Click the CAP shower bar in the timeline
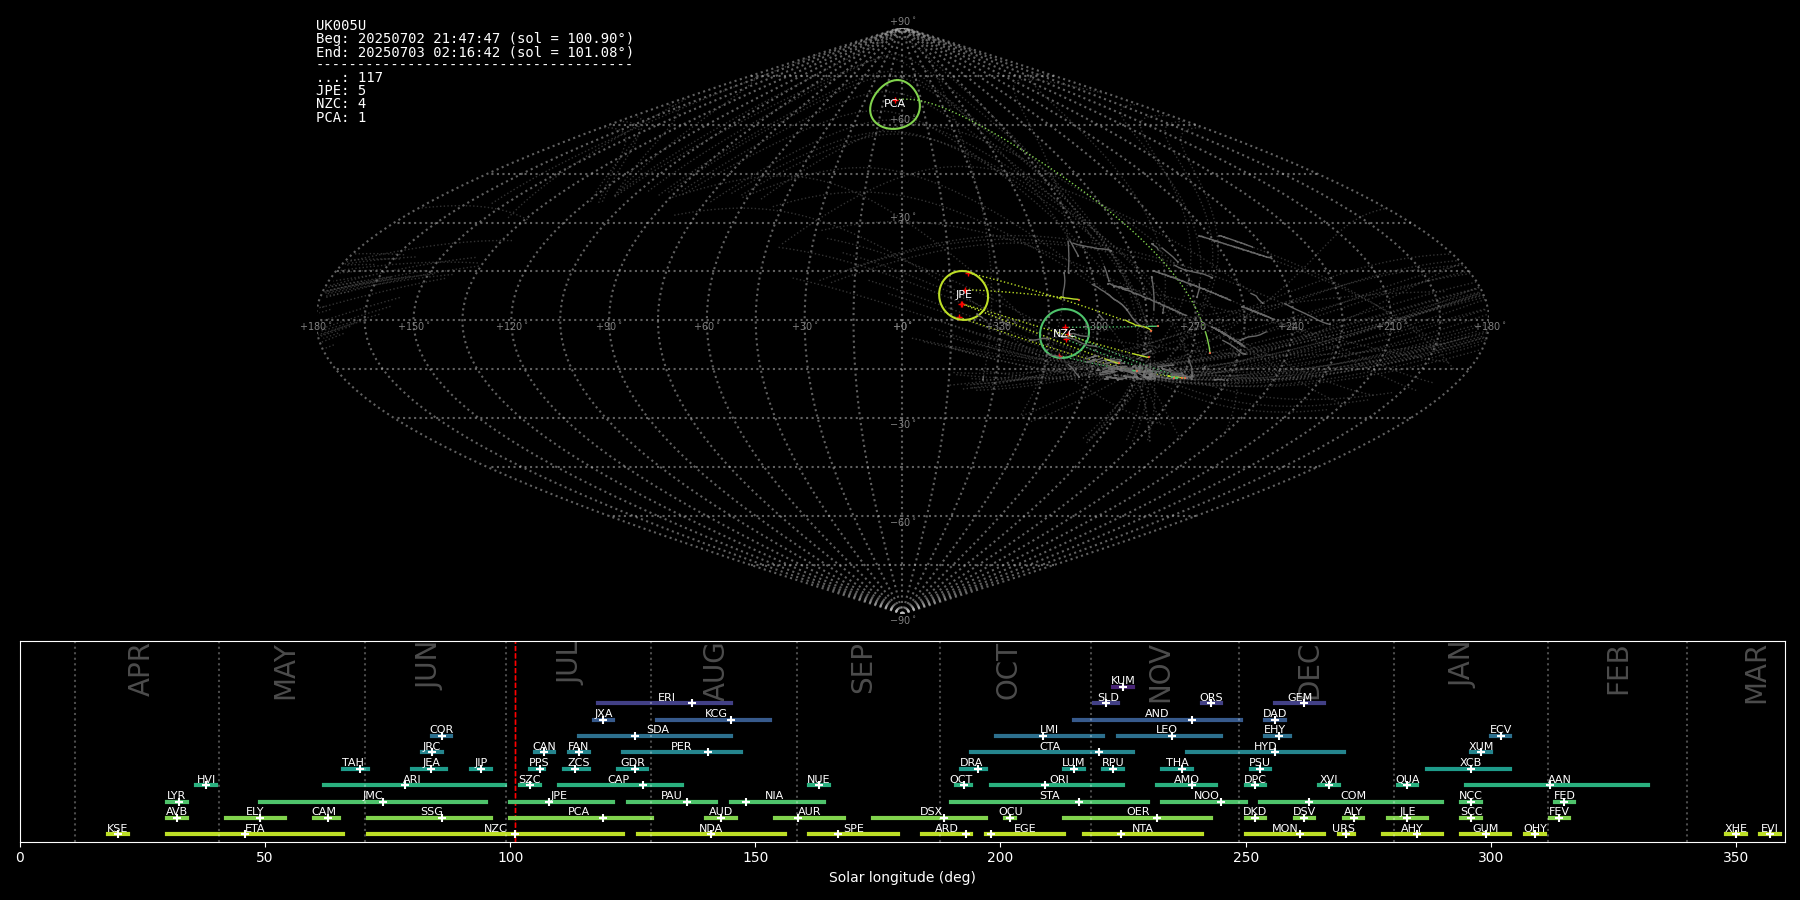 620,785
